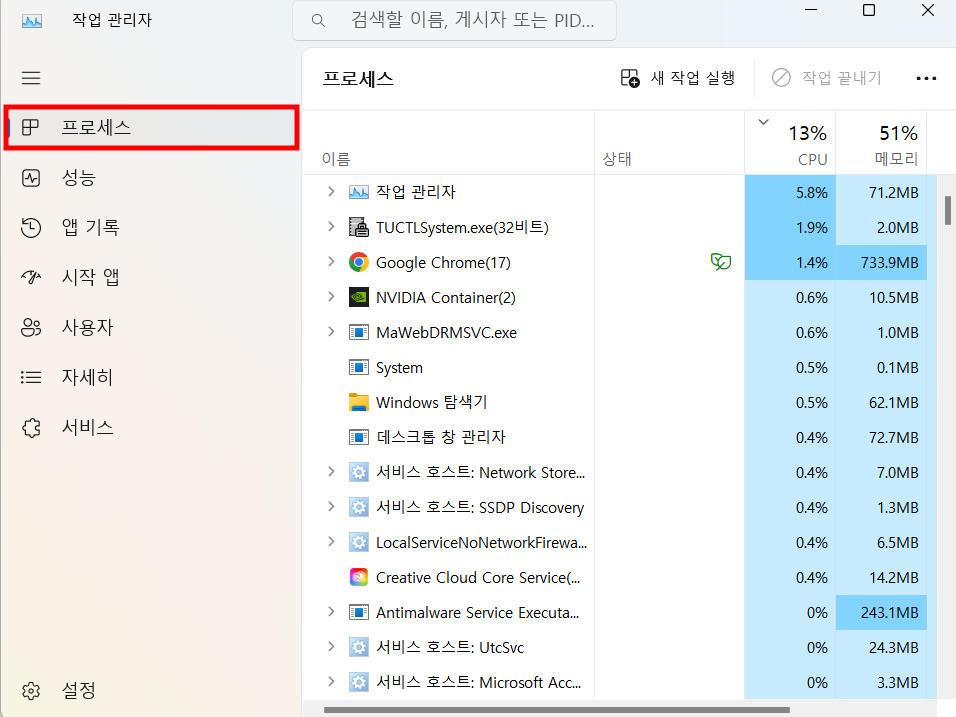
Task: Click the 성능 performance icon
Action: [31, 178]
